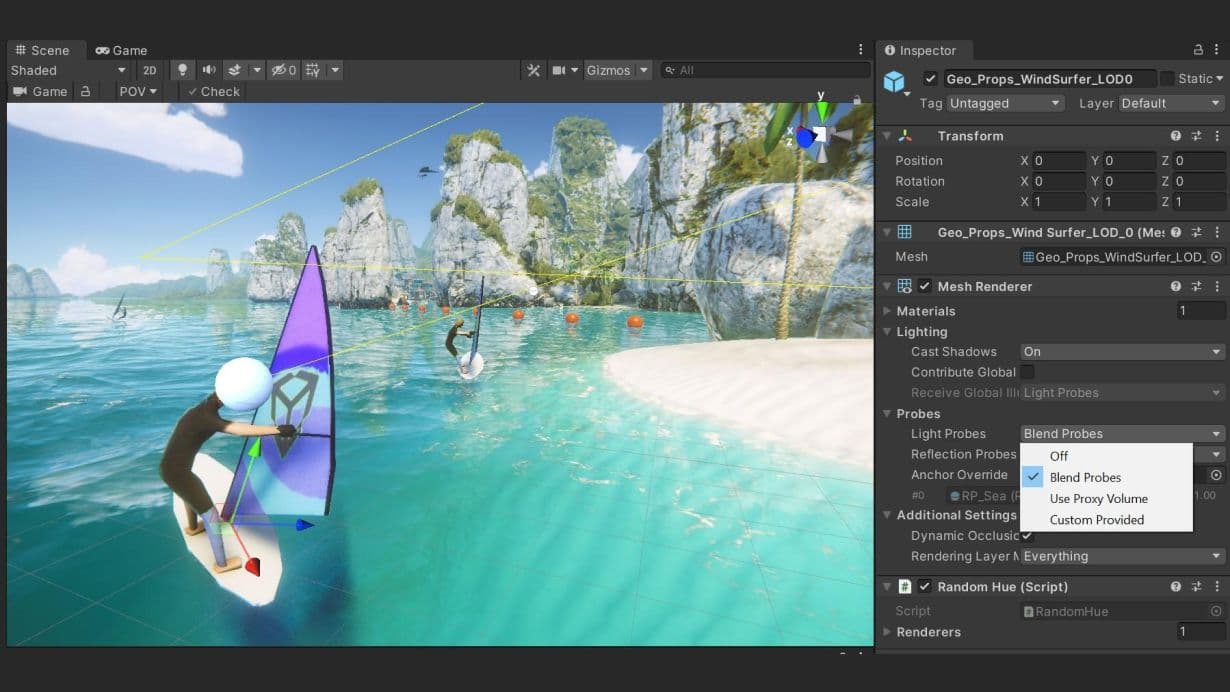Image resolution: width=1230 pixels, height=692 pixels.
Task: Expand the Materials section in Mesh Renderer
Action: [x=885, y=310]
